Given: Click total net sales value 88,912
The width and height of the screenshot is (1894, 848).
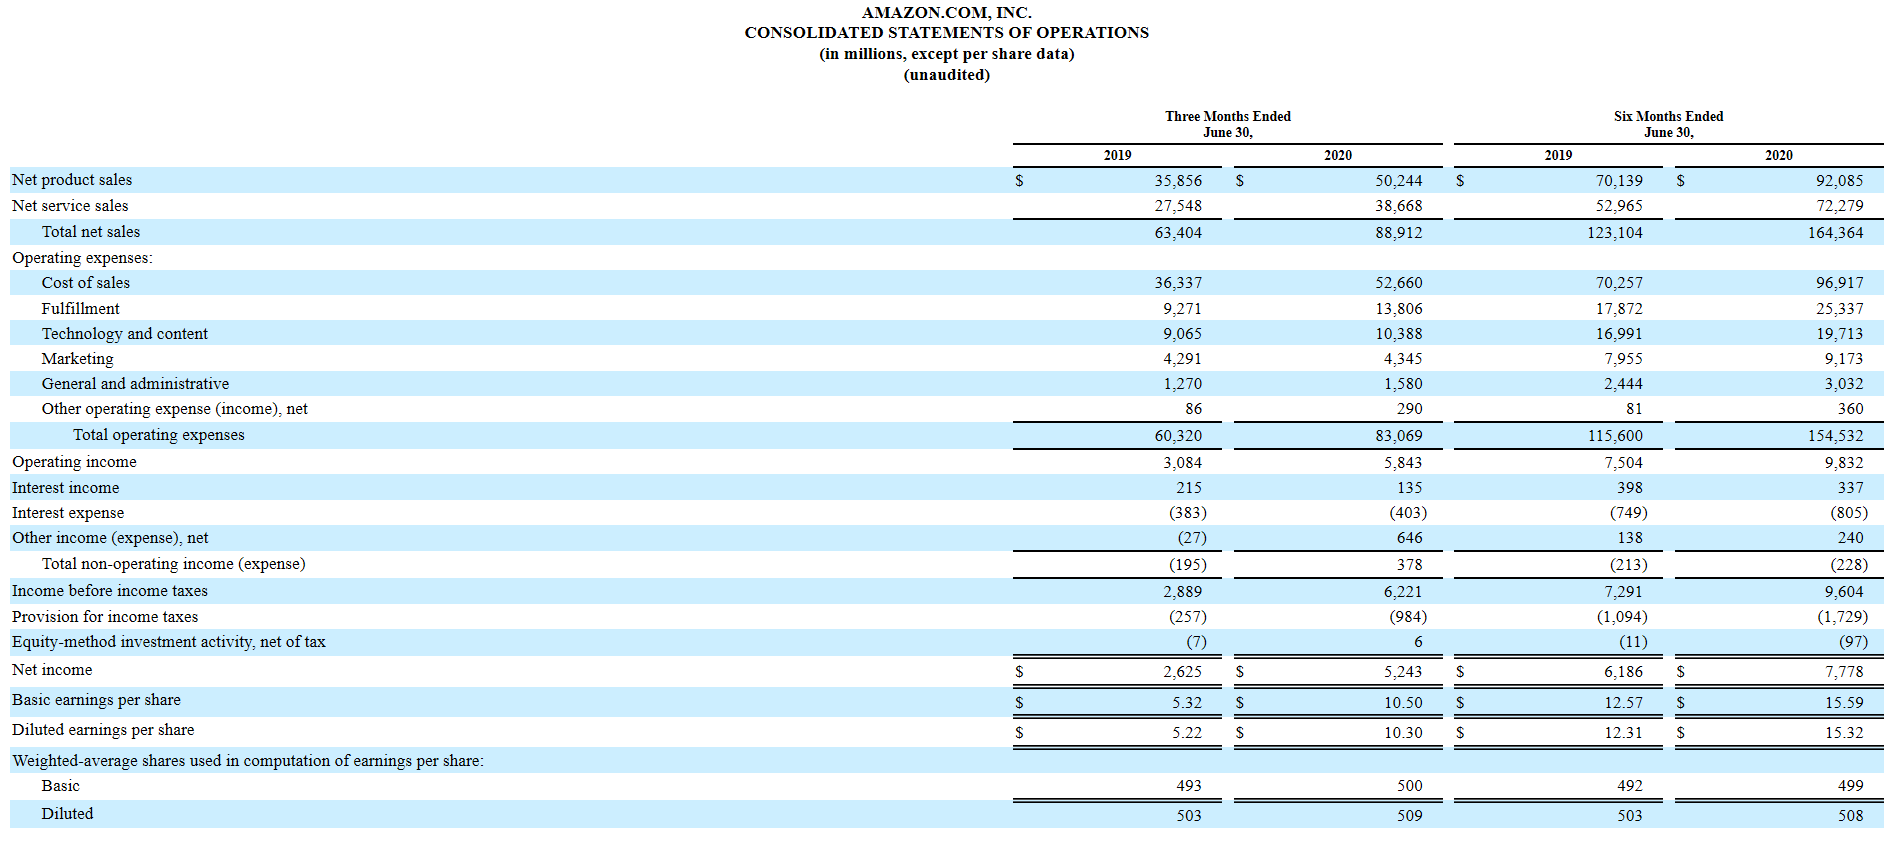Looking at the screenshot, I should pyautogui.click(x=1398, y=233).
